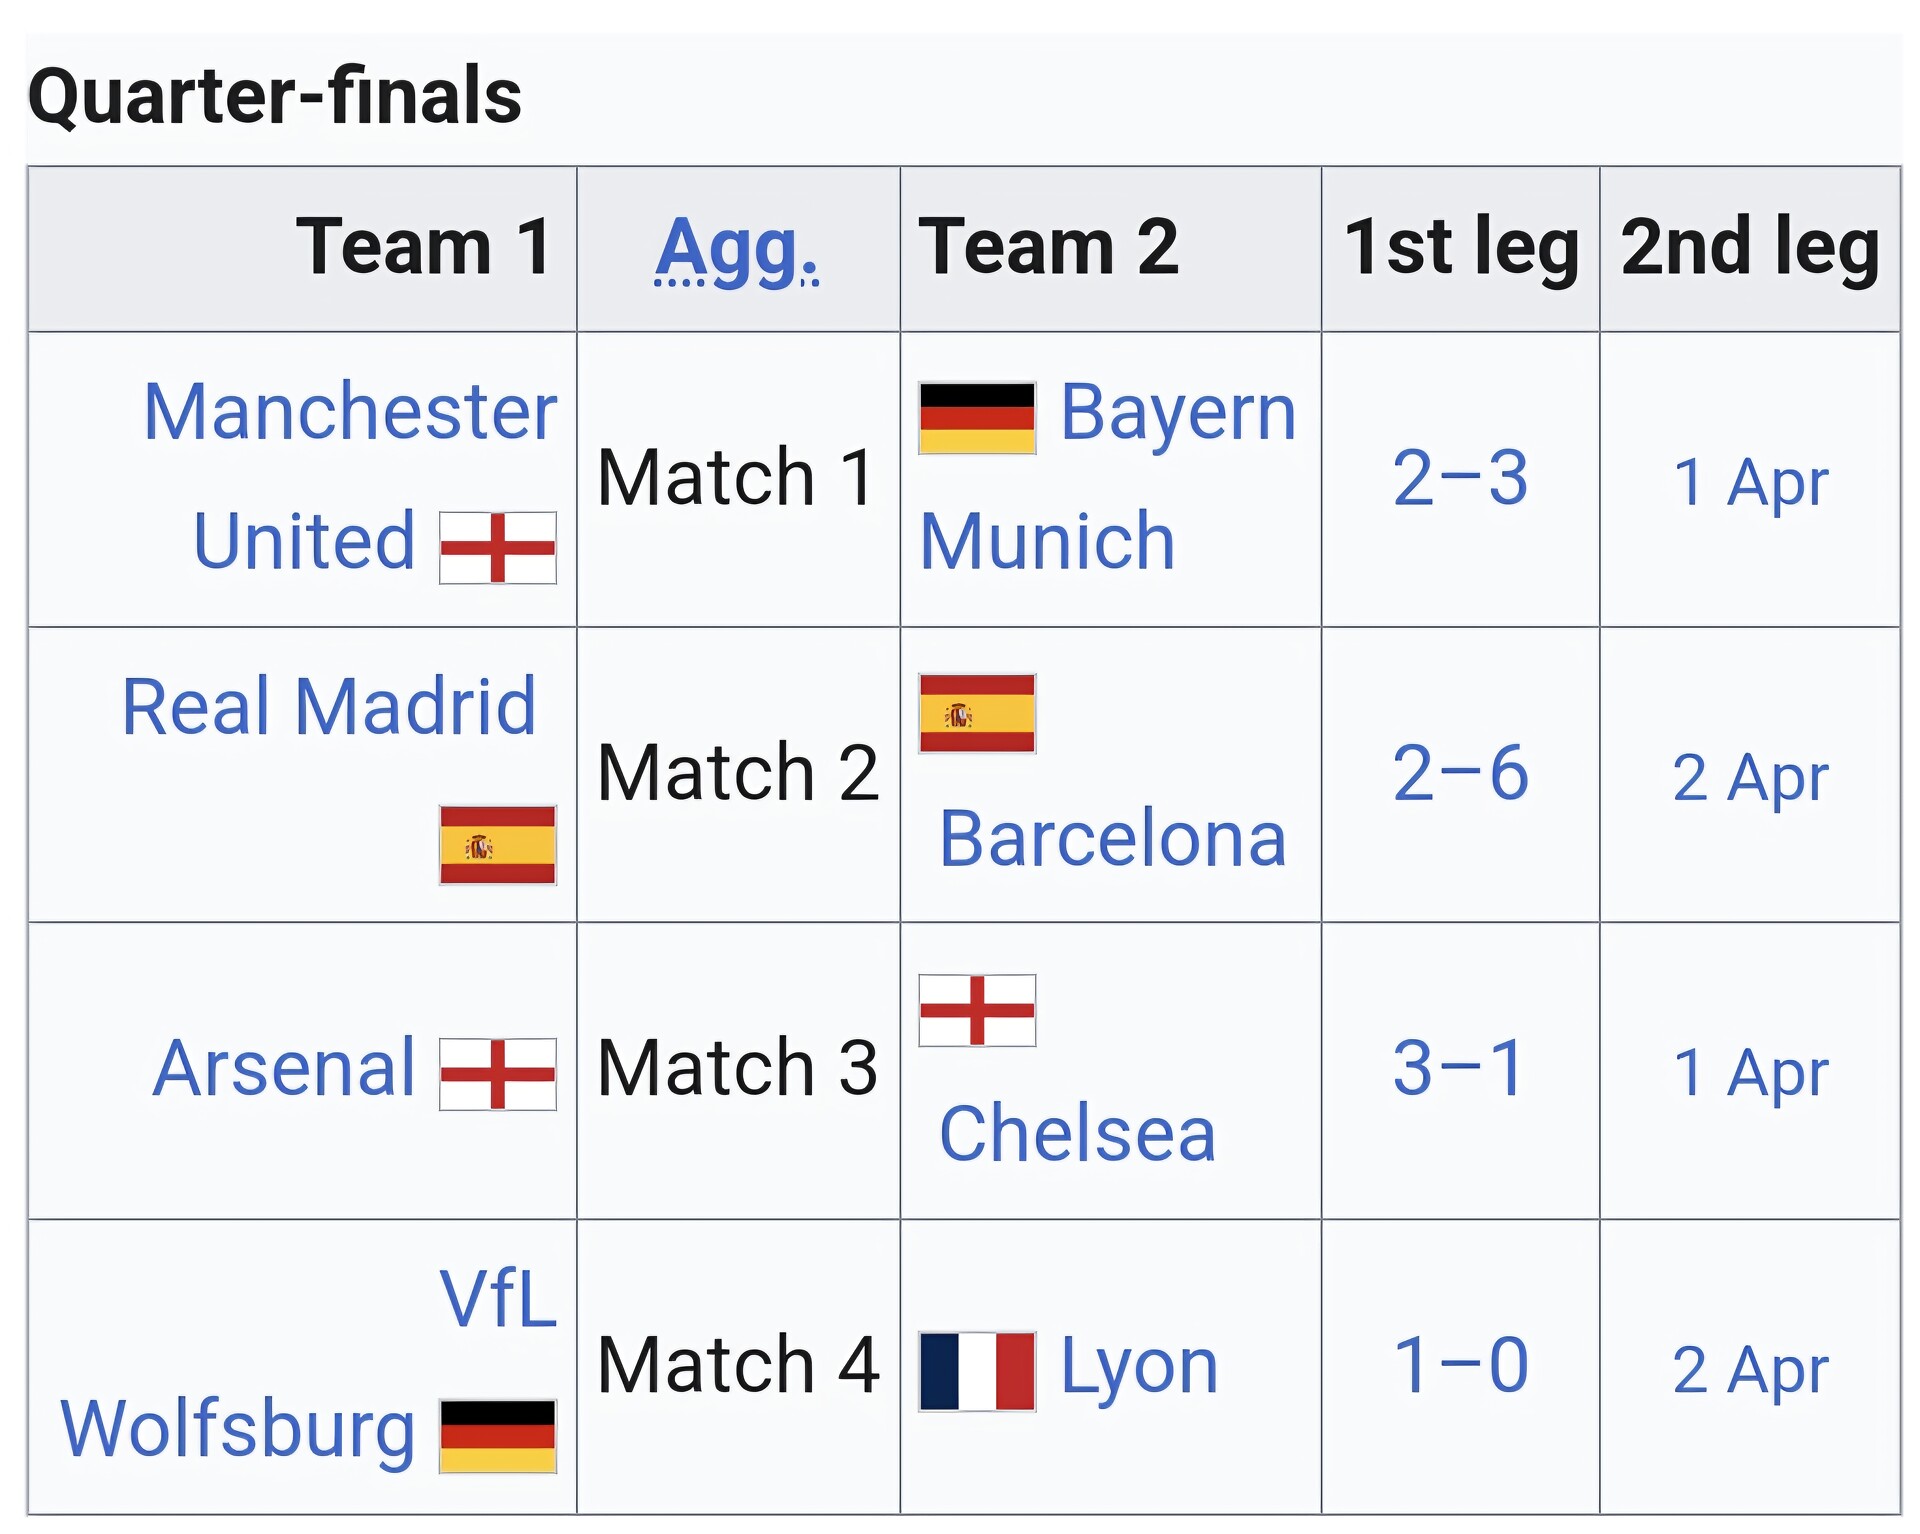The width and height of the screenshot is (1920, 1534).
Task: Click the 2 Apr date for Match 4
Action: pos(1749,1369)
